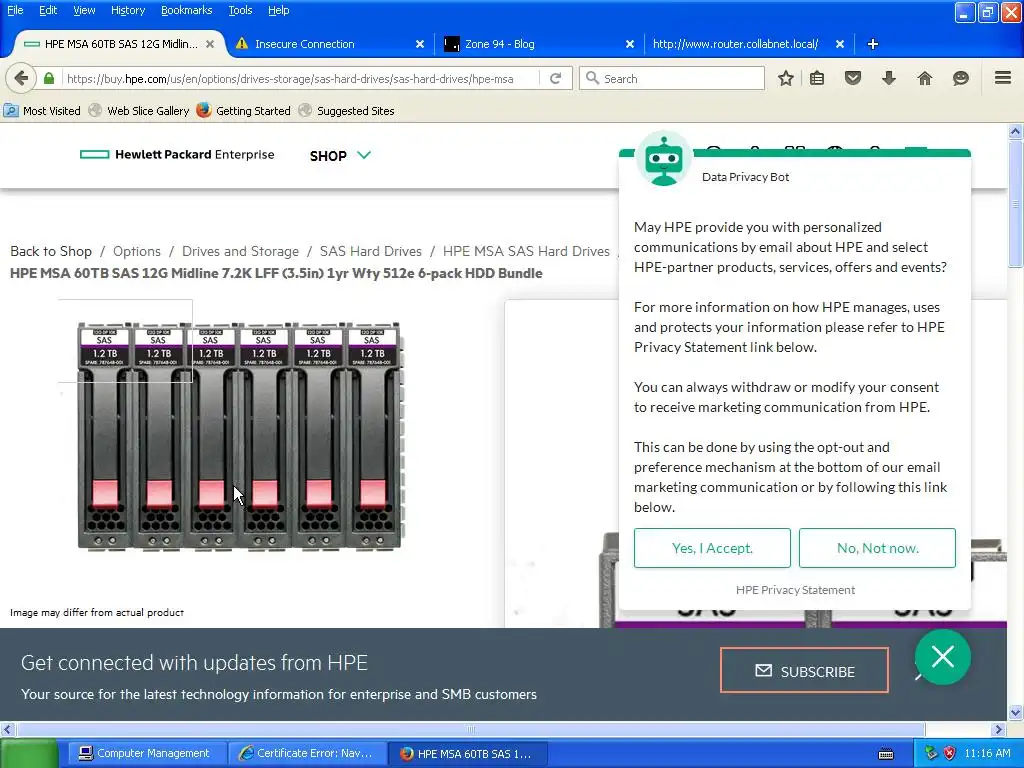Image resolution: width=1024 pixels, height=768 pixels.
Task: Click the magnifier icon in Search box
Action: coord(592,78)
